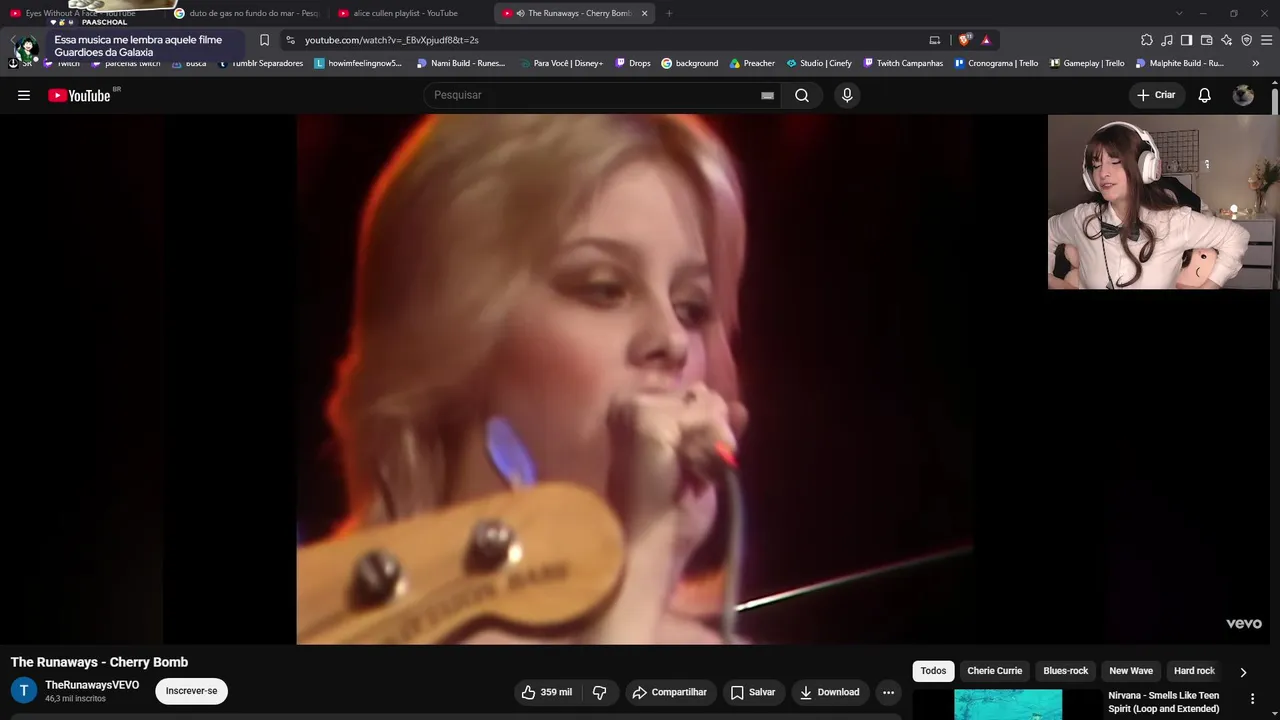This screenshot has height=720, width=1280.
Task: Click the Cherry Bomb video player
Action: tap(634, 379)
